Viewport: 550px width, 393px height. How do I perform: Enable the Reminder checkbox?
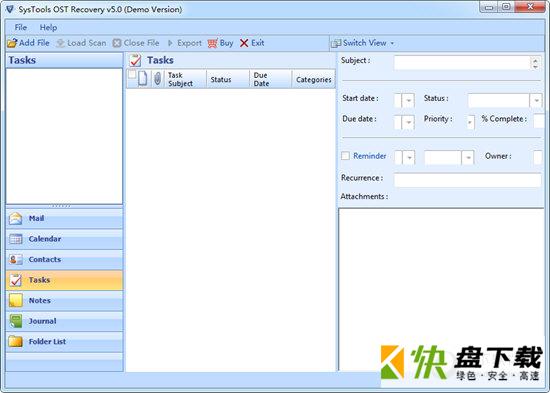(346, 155)
